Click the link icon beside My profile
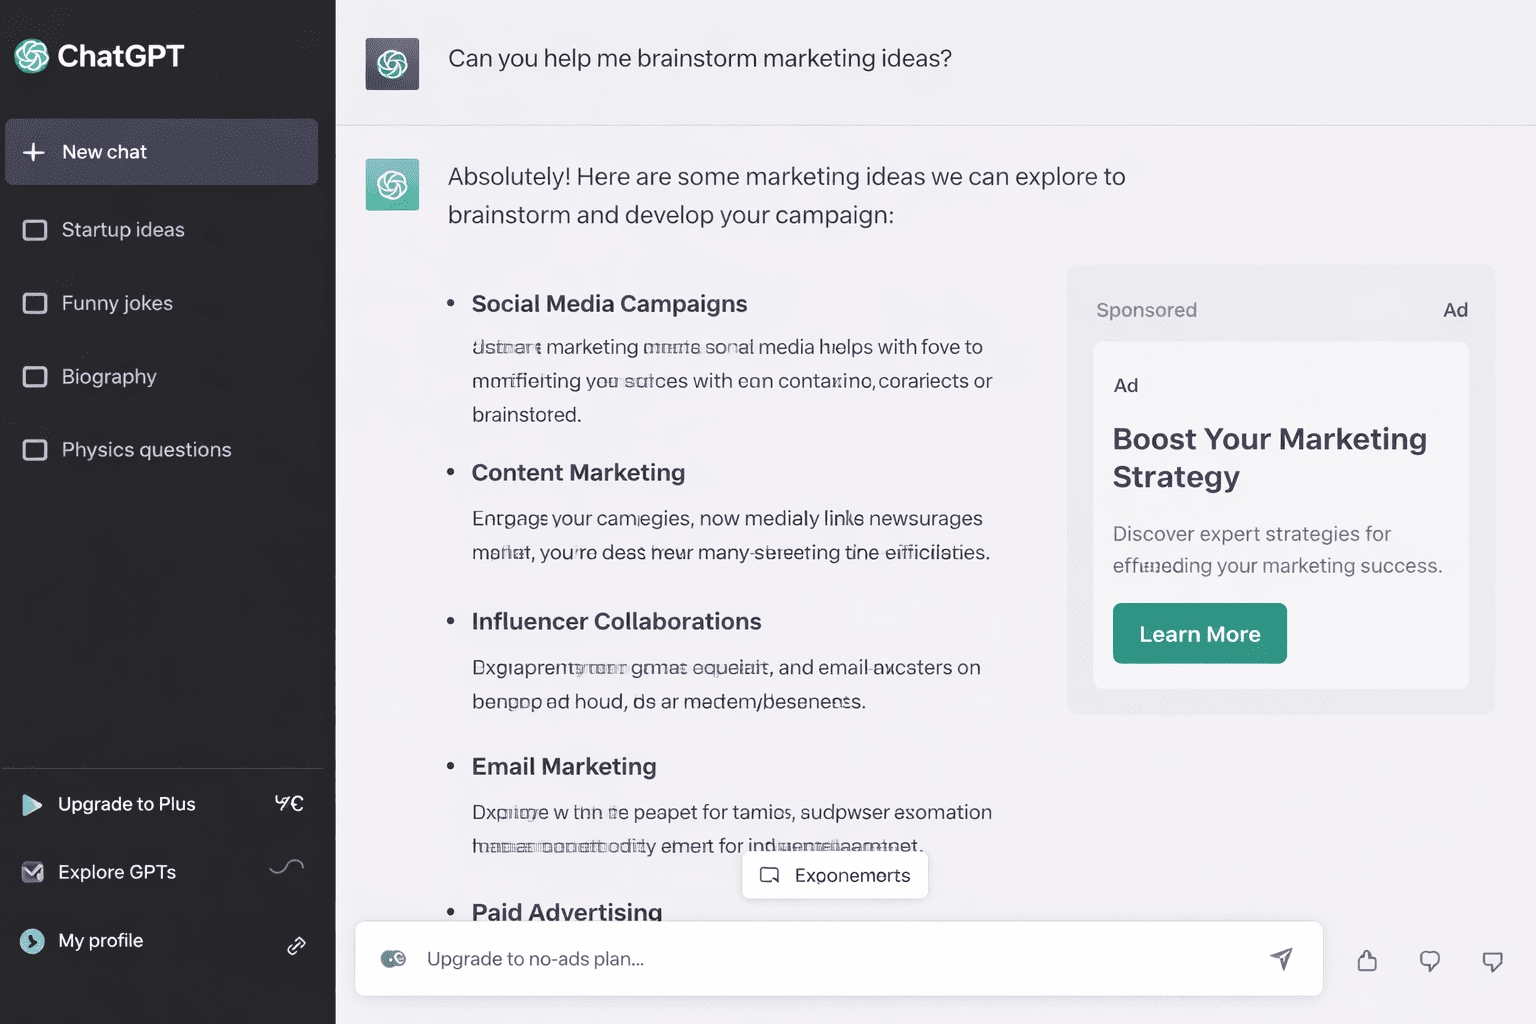The image size is (1536, 1024). (x=296, y=945)
